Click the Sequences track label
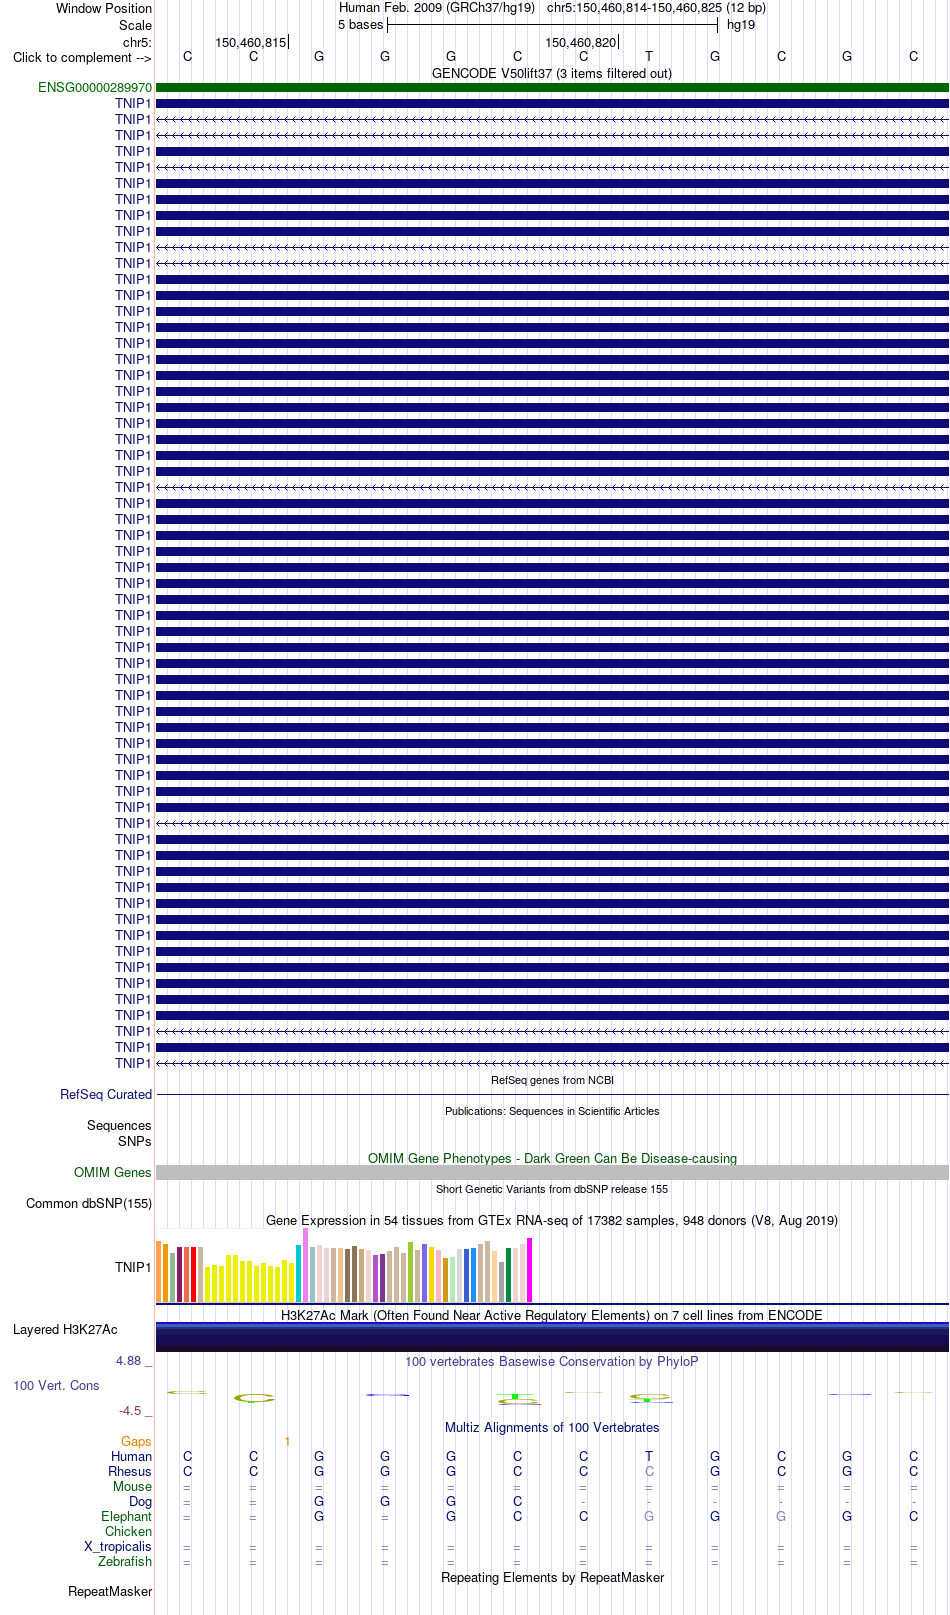This screenshot has height=1615, width=950. tap(119, 1126)
